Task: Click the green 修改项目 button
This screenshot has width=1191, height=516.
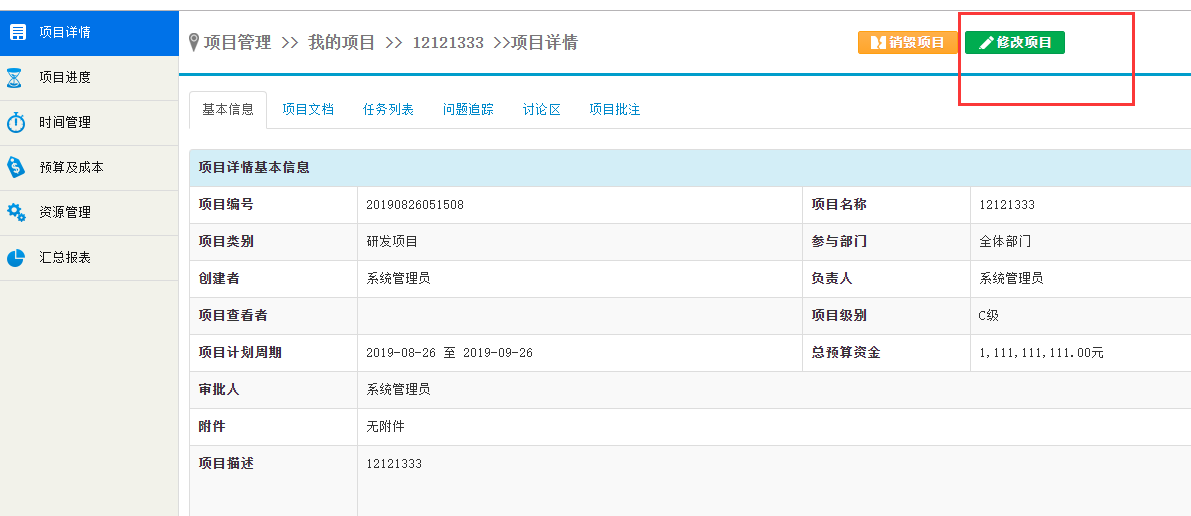Action: [x=1015, y=43]
